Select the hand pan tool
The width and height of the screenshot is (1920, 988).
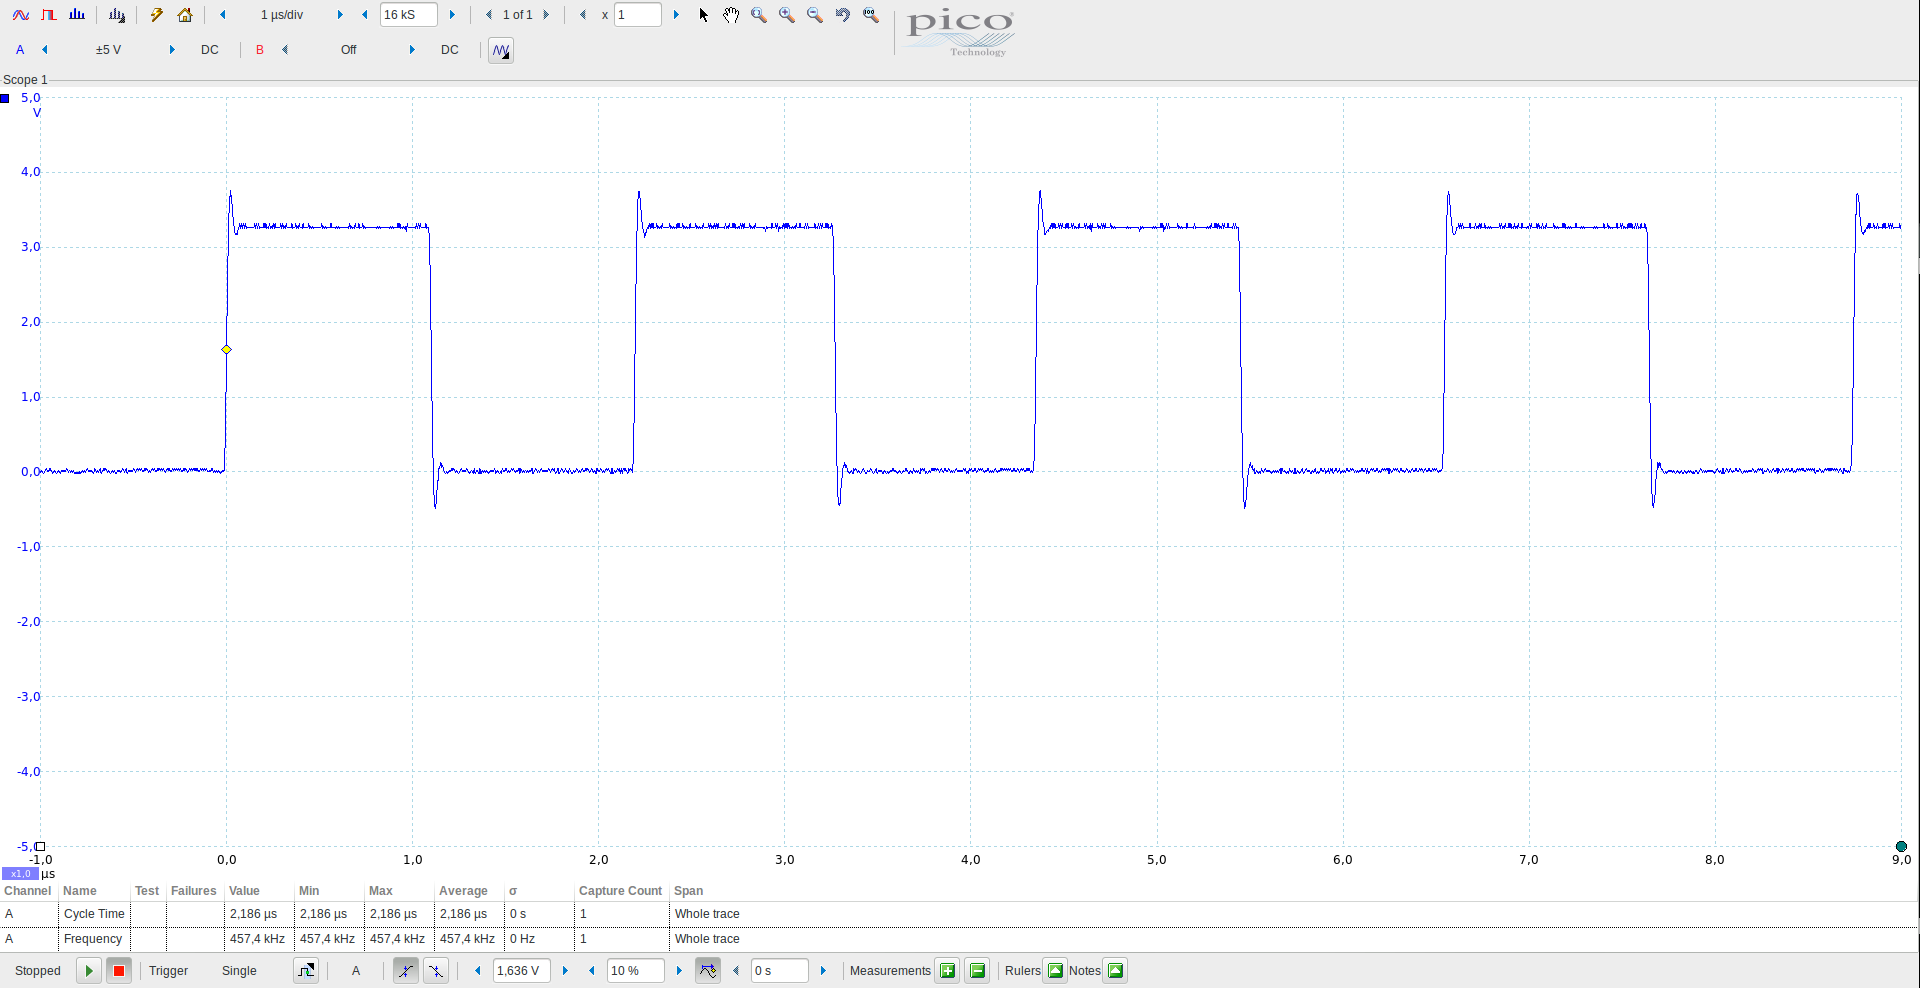click(x=731, y=15)
